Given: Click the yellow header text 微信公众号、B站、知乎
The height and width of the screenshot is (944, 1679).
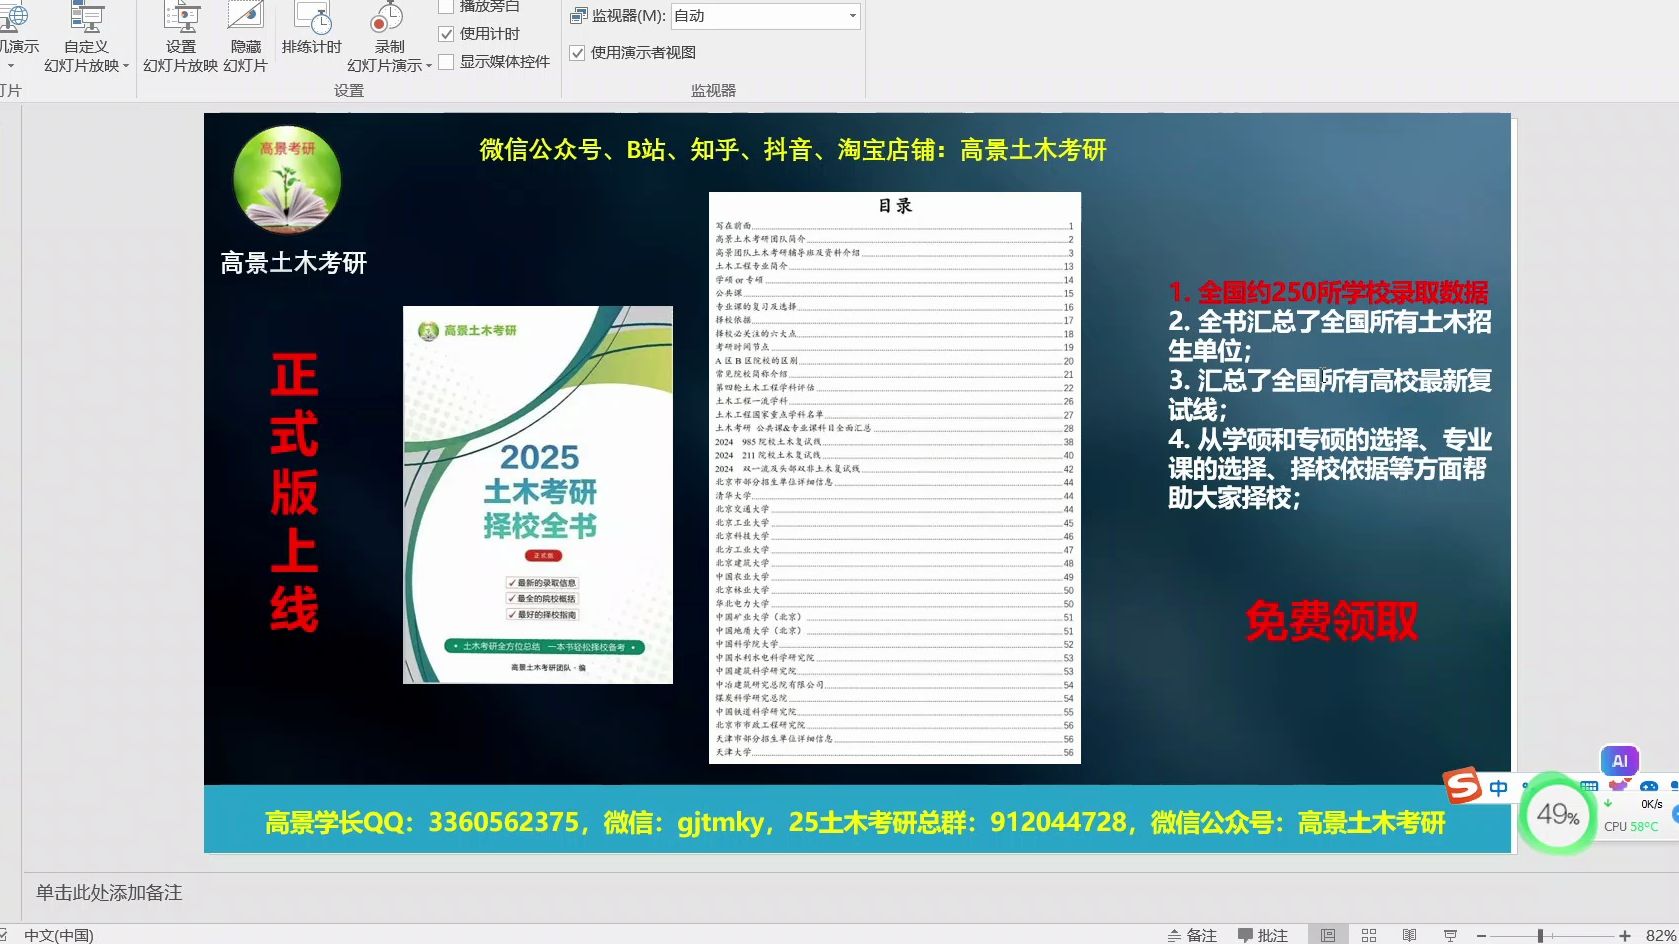Looking at the screenshot, I should coord(793,150).
